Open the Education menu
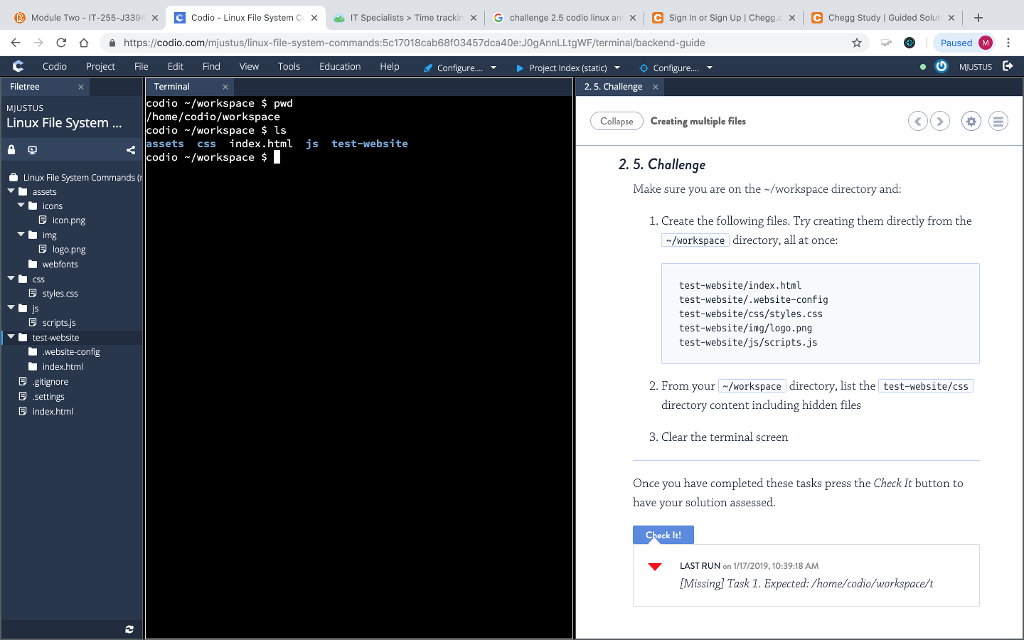1024x640 pixels. 340,67
